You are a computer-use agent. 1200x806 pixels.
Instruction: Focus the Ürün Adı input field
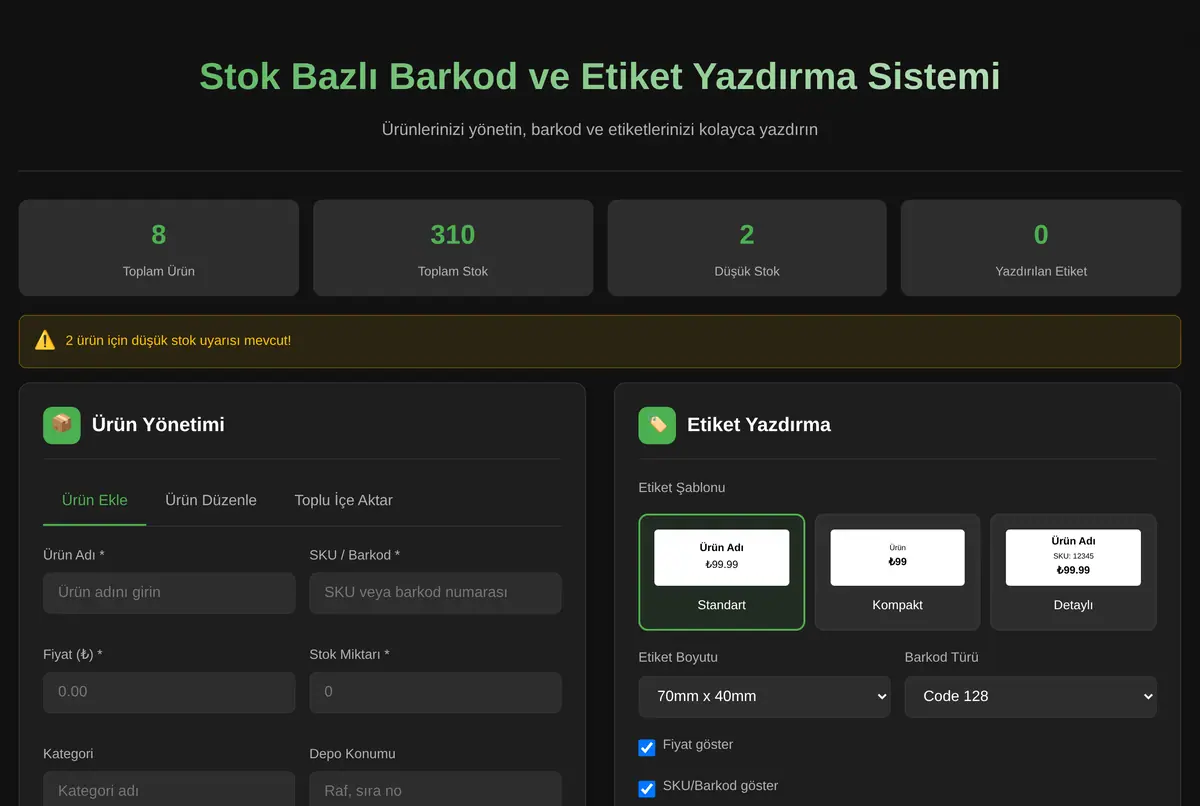click(x=169, y=593)
